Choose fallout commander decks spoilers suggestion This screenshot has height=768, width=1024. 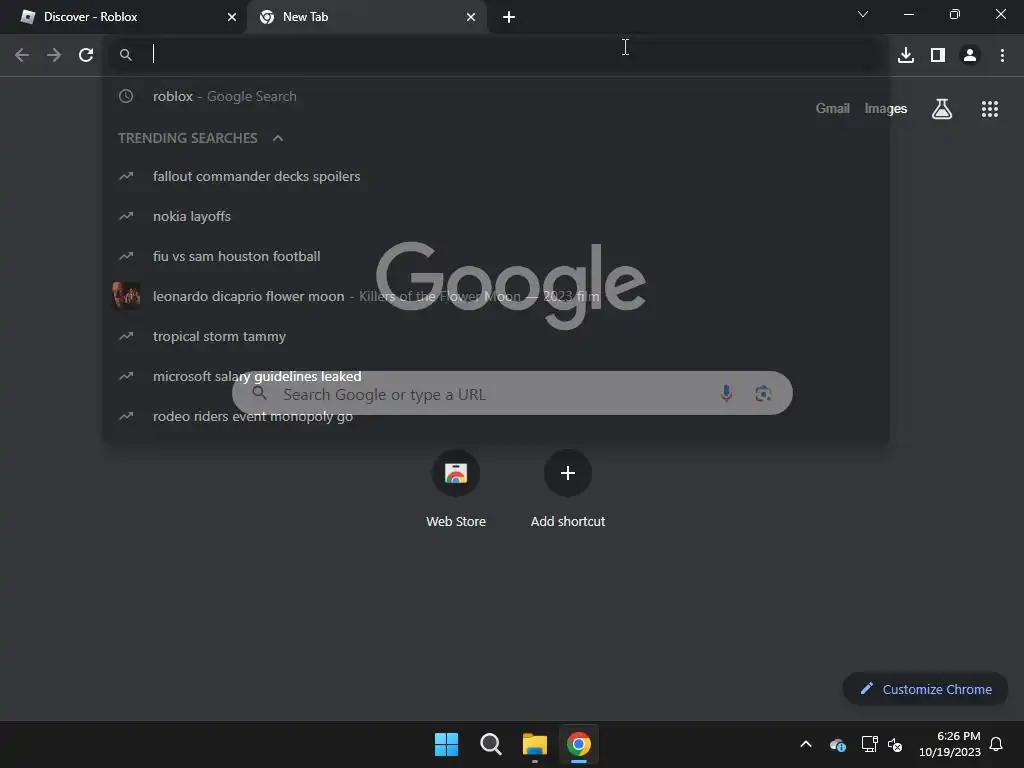tap(496, 176)
